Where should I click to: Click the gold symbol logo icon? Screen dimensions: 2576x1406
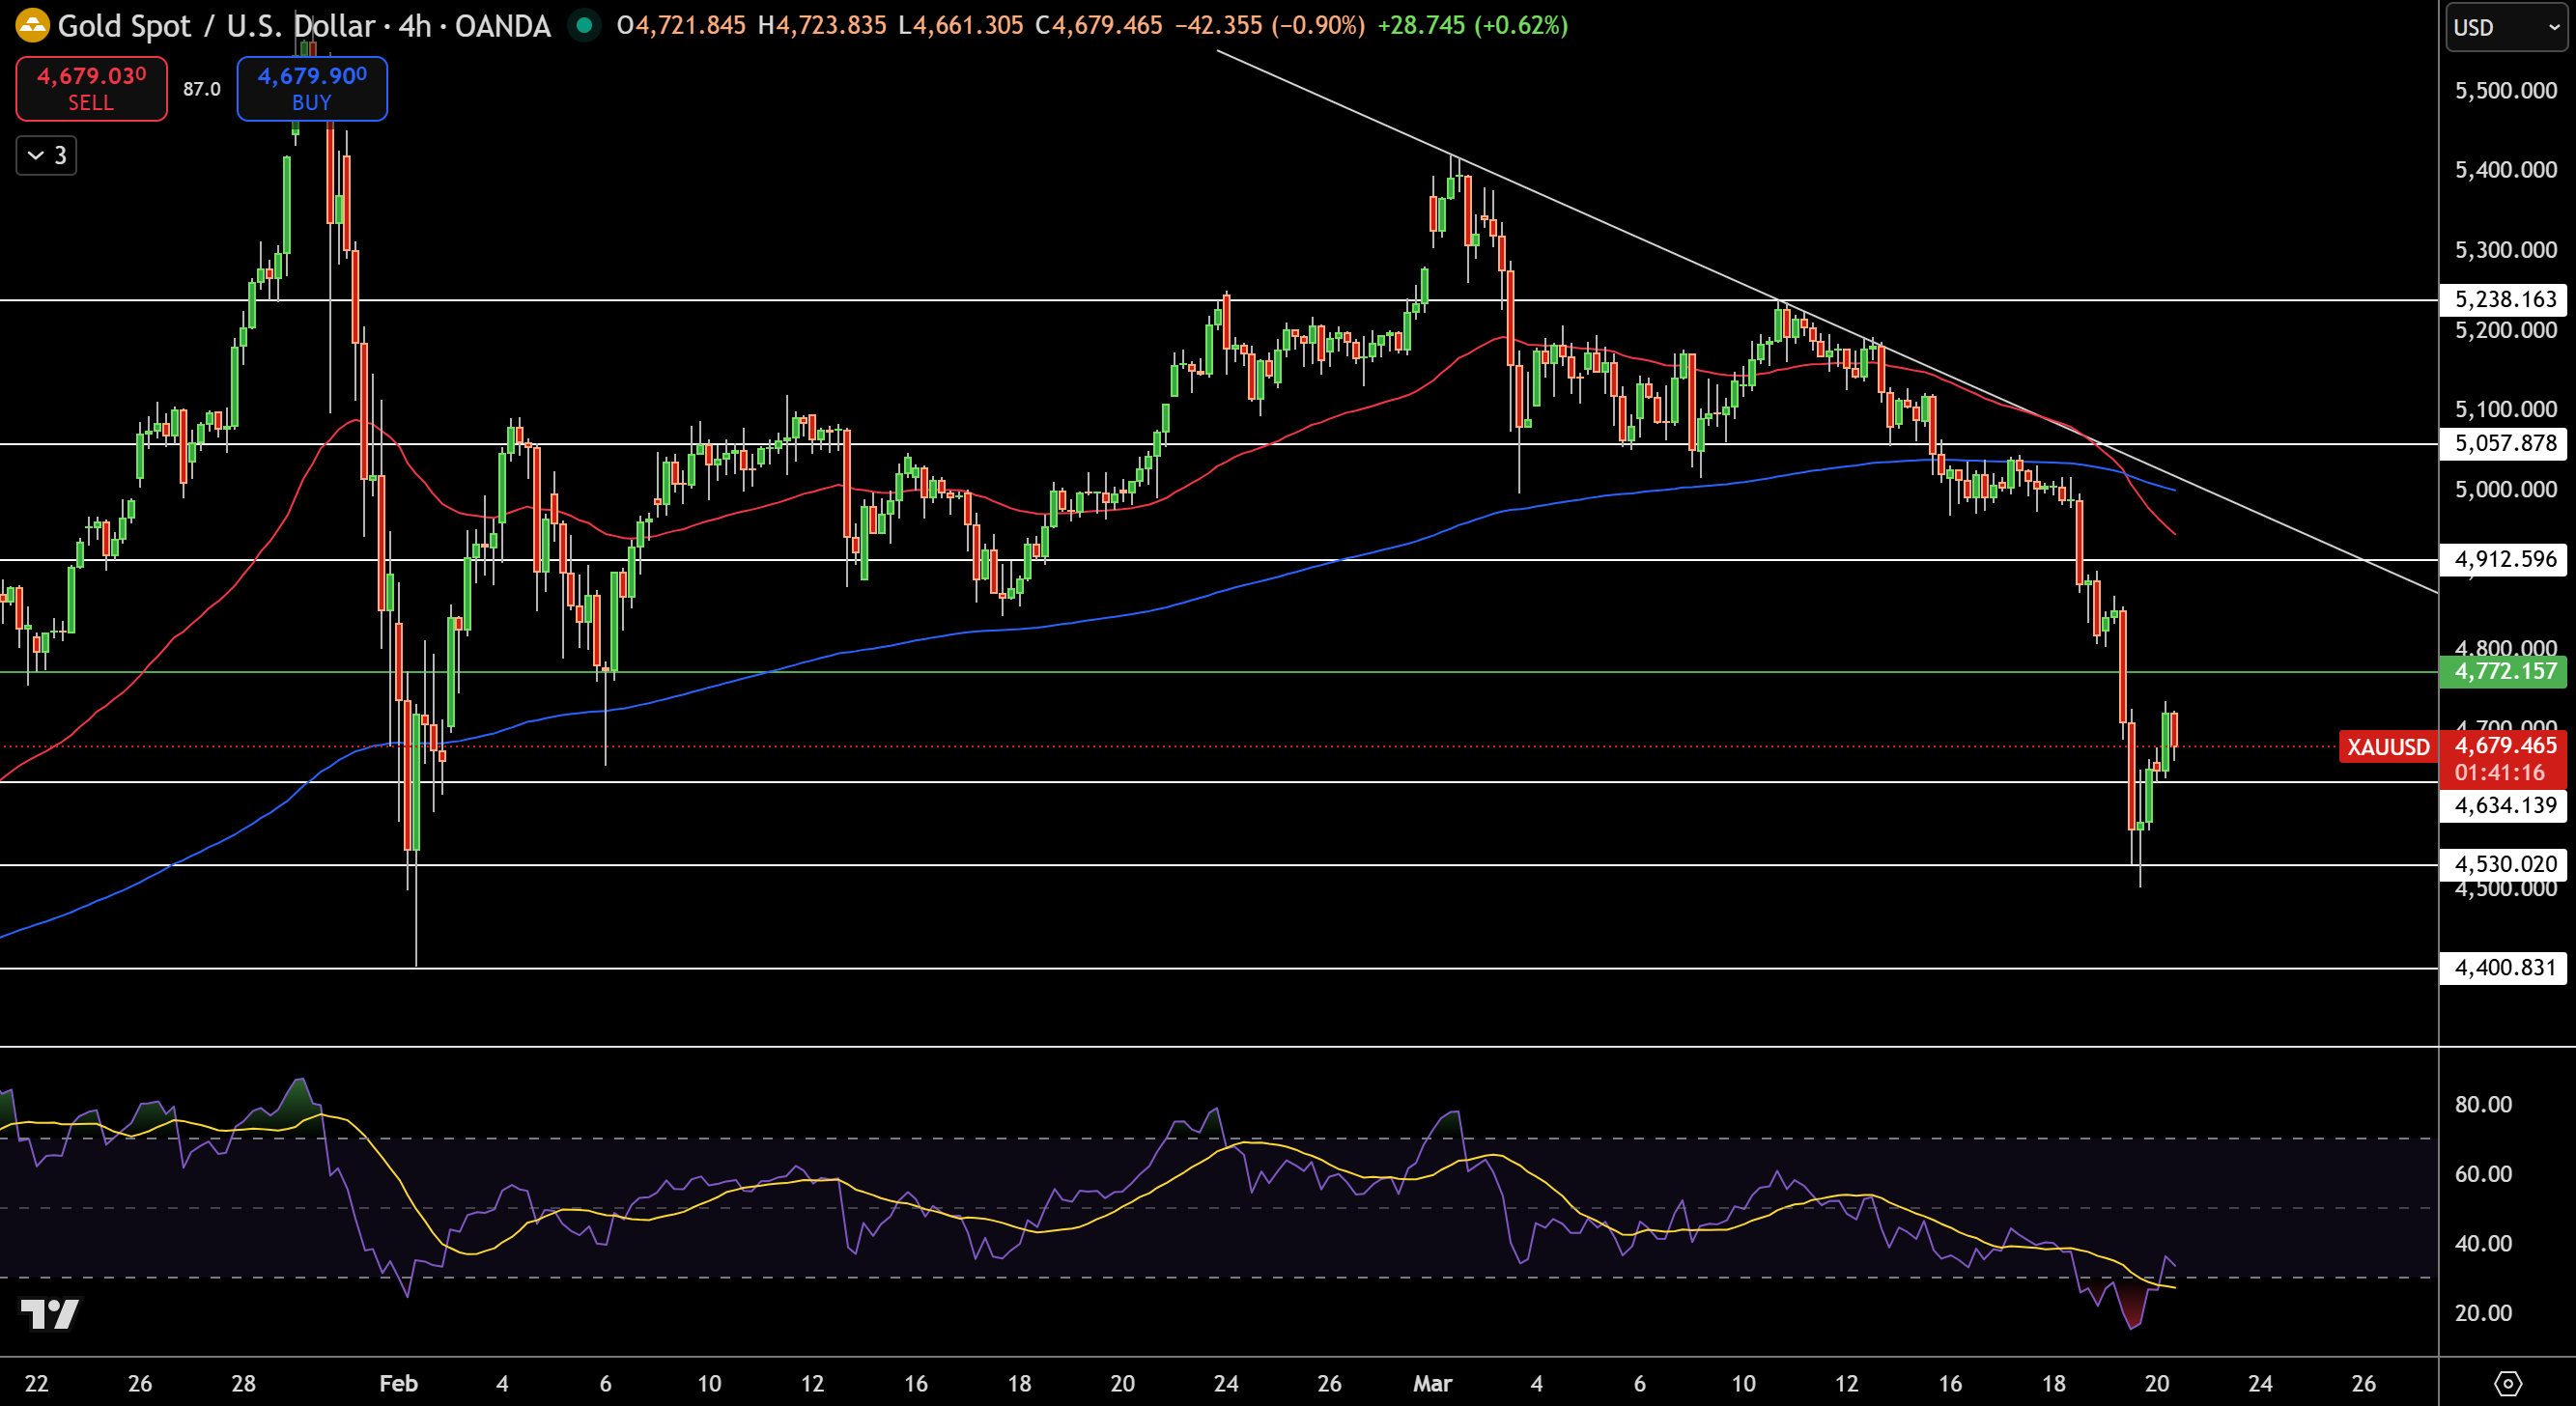coord(32,25)
